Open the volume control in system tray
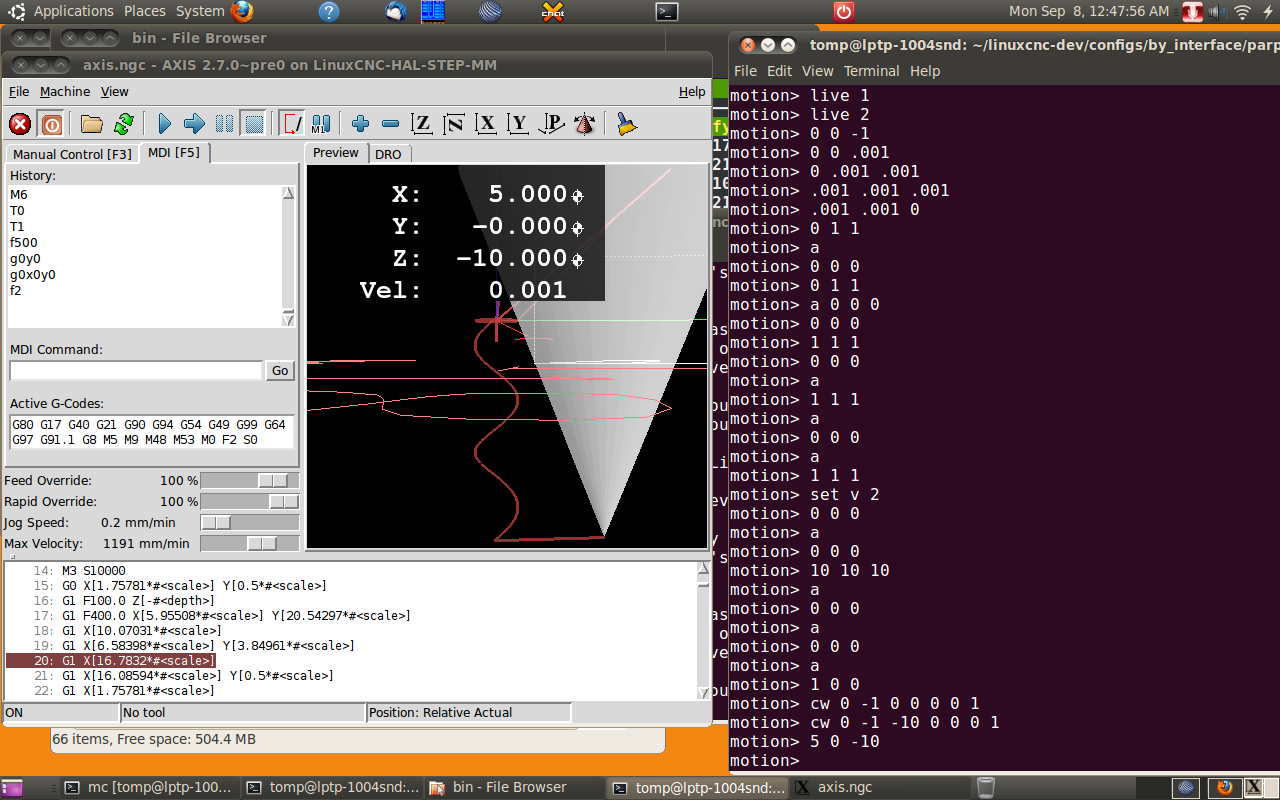The image size is (1280, 800). point(1217,12)
